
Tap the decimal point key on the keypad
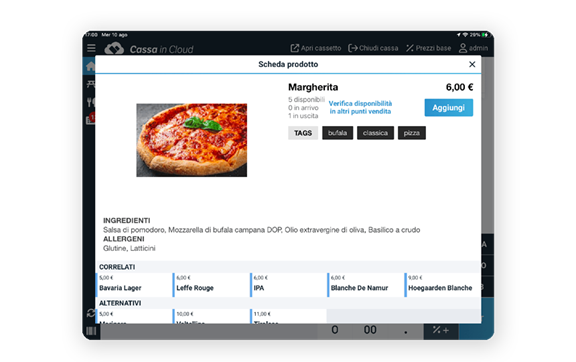406,330
